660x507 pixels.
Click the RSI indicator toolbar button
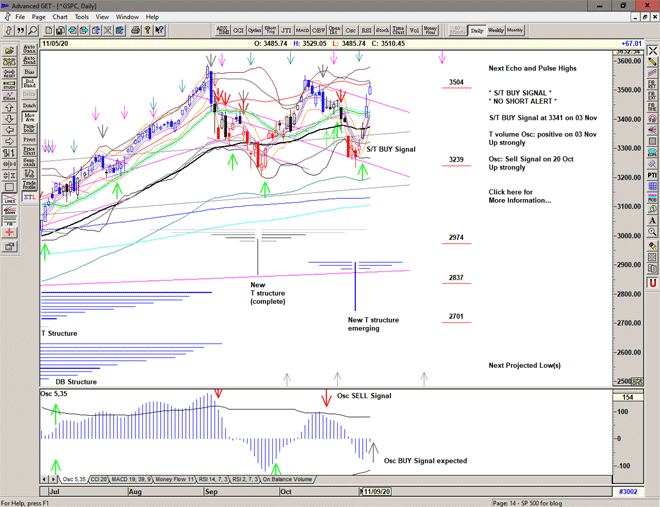click(365, 31)
